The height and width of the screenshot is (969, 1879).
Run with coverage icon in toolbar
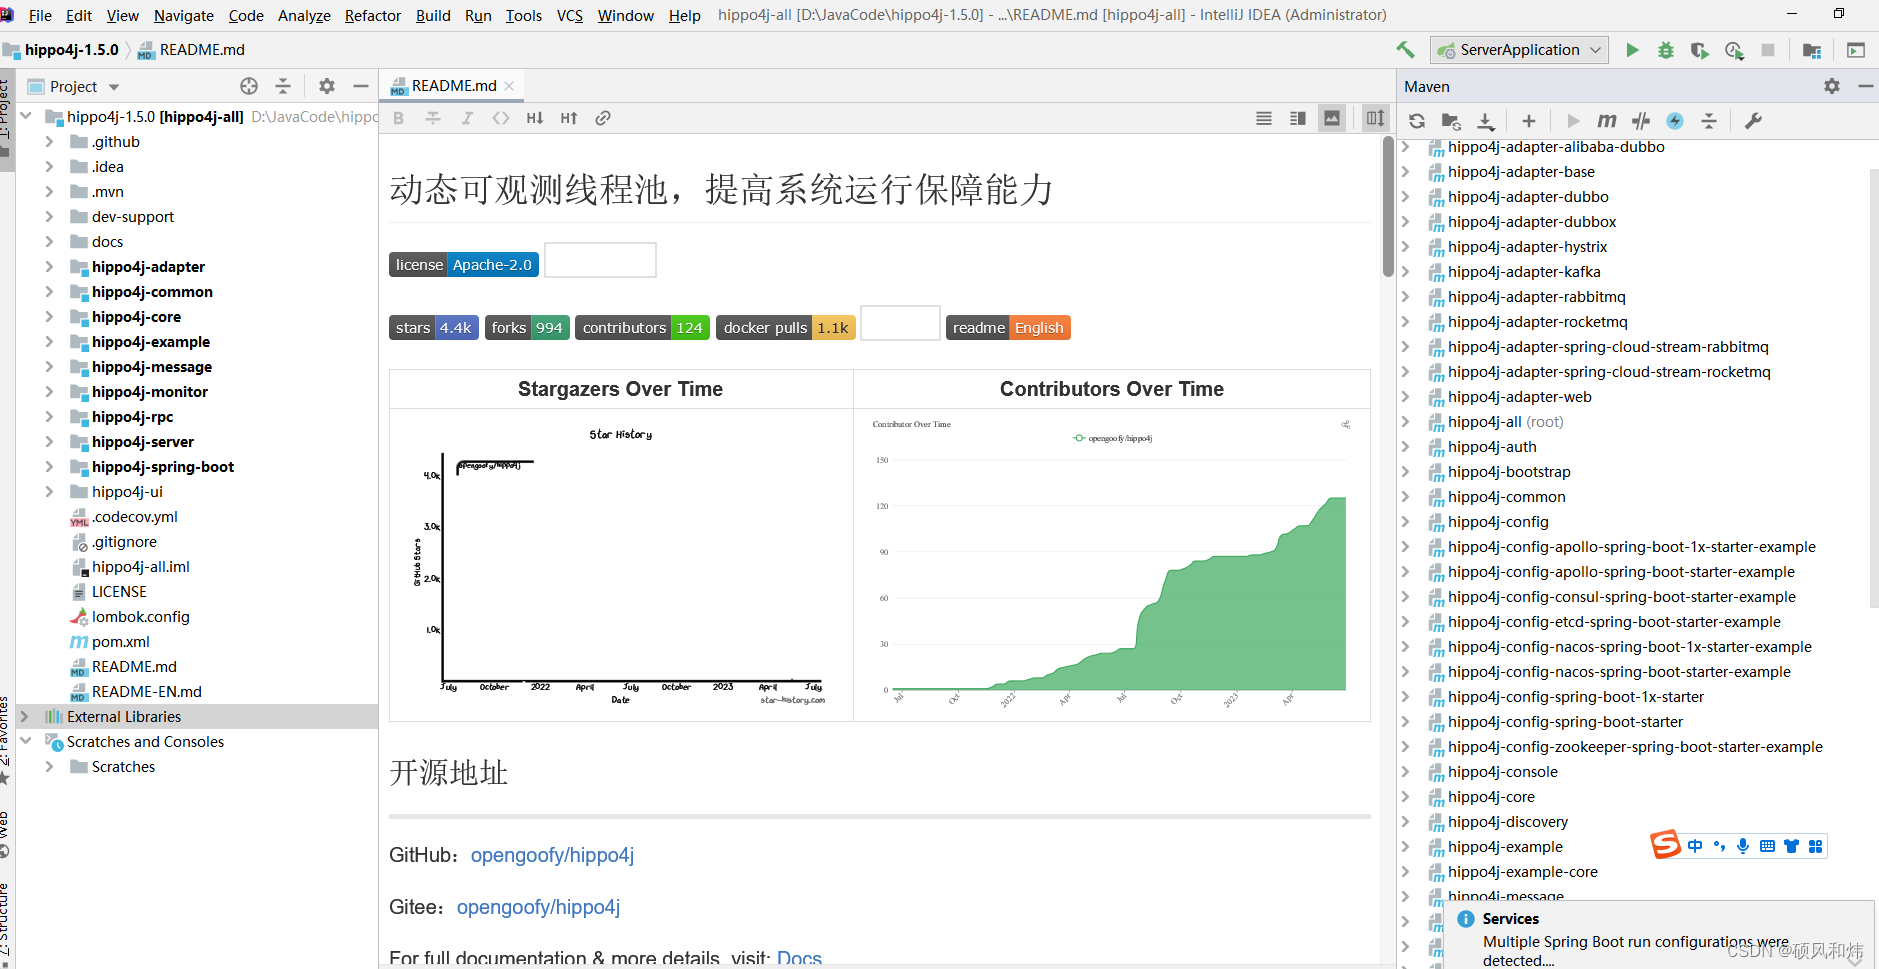pyautogui.click(x=1700, y=50)
